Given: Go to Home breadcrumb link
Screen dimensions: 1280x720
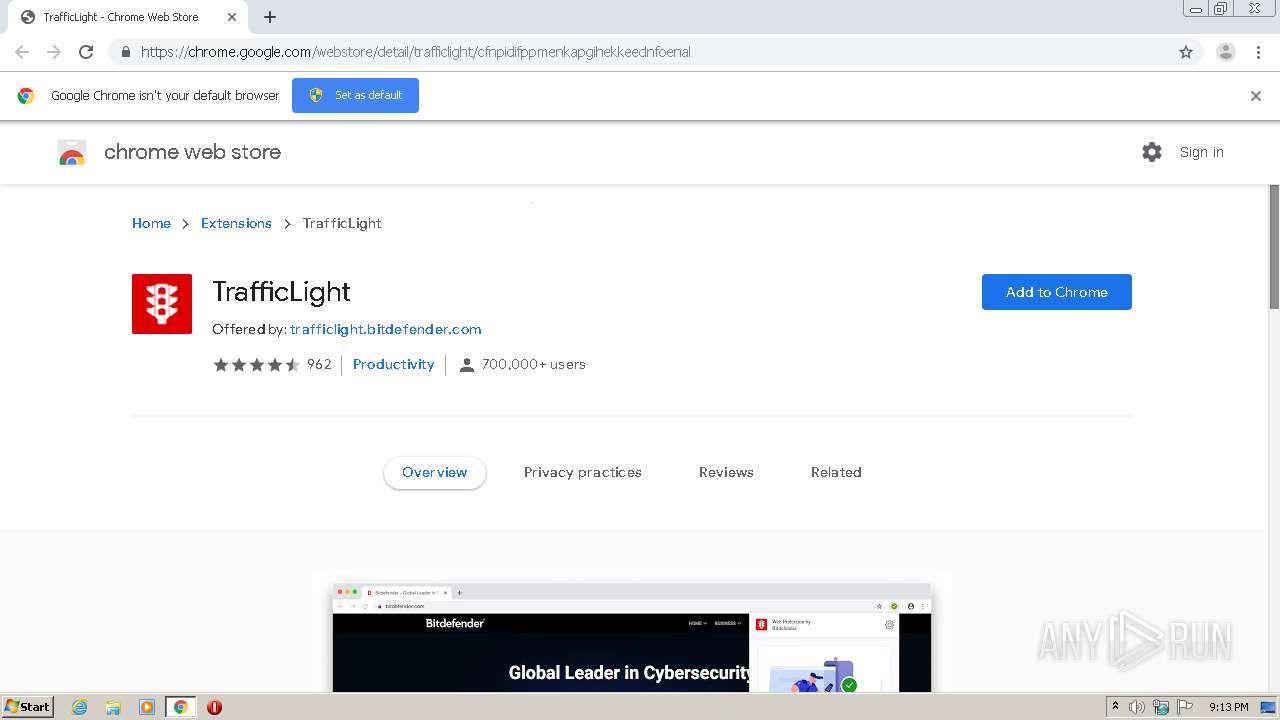Looking at the screenshot, I should (151, 223).
